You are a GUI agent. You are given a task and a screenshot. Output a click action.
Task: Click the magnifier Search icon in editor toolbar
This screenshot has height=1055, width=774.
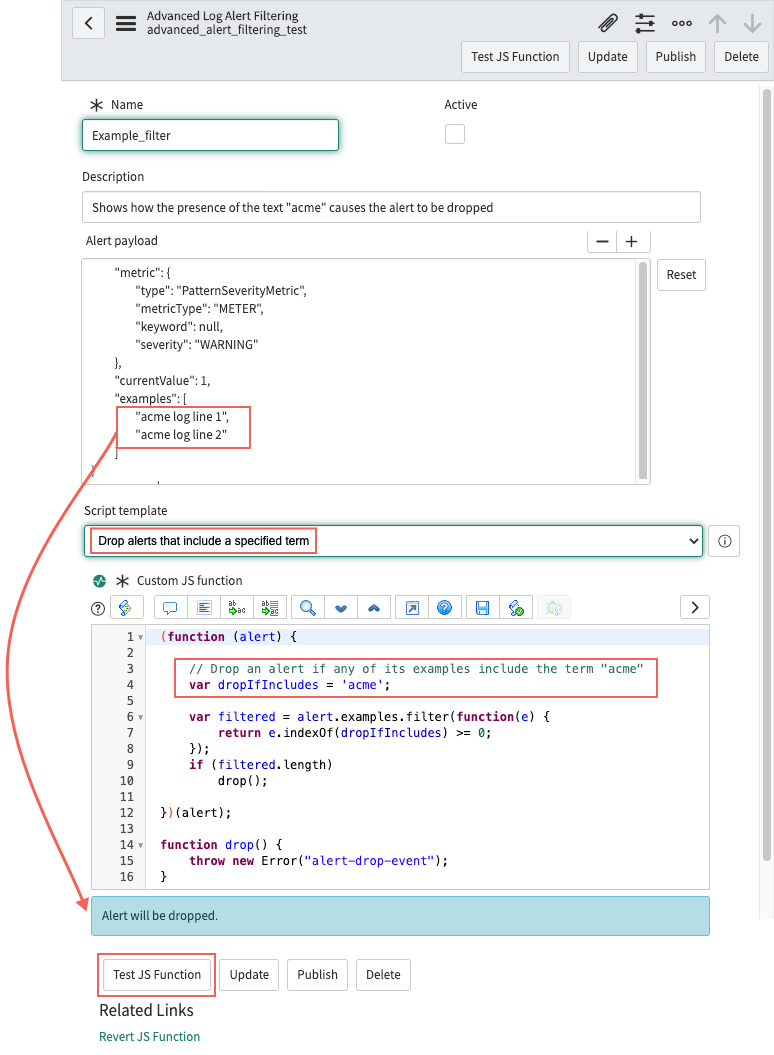308,608
